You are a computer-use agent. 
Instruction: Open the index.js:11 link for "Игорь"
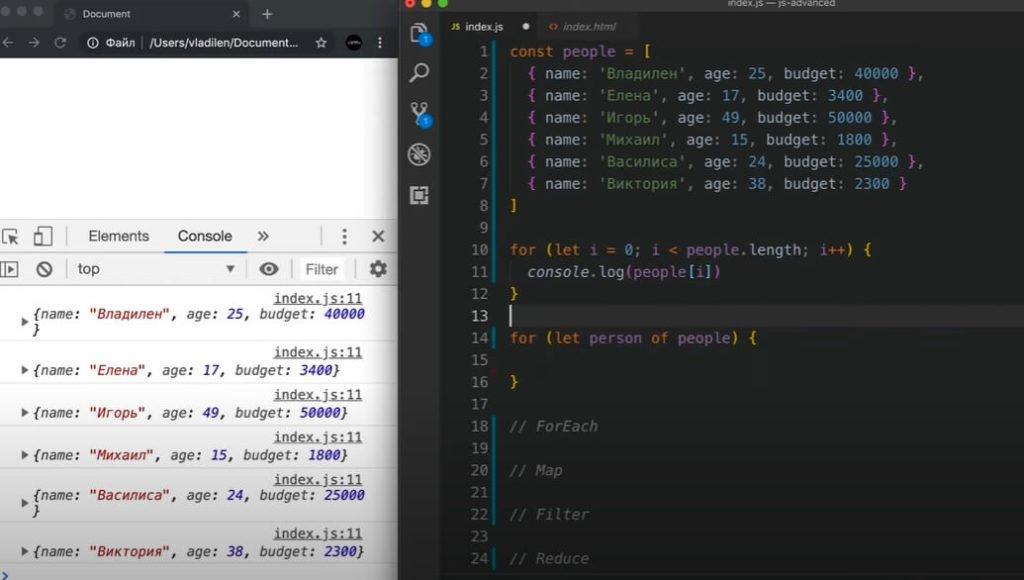coord(318,395)
